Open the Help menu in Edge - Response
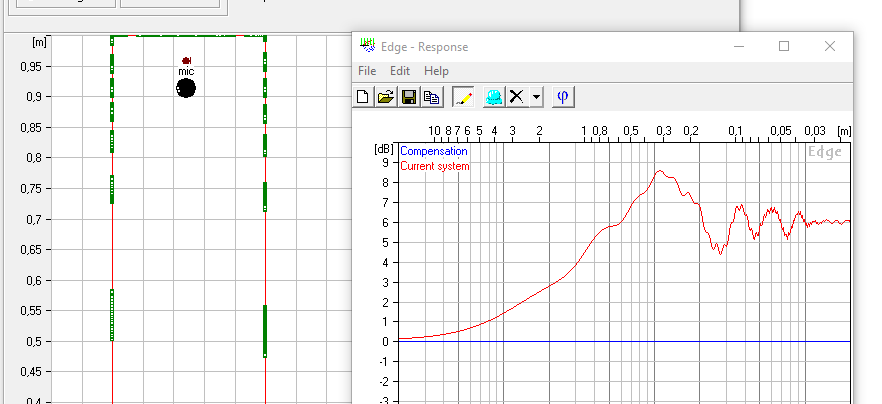The width and height of the screenshot is (882, 404). (x=436, y=71)
